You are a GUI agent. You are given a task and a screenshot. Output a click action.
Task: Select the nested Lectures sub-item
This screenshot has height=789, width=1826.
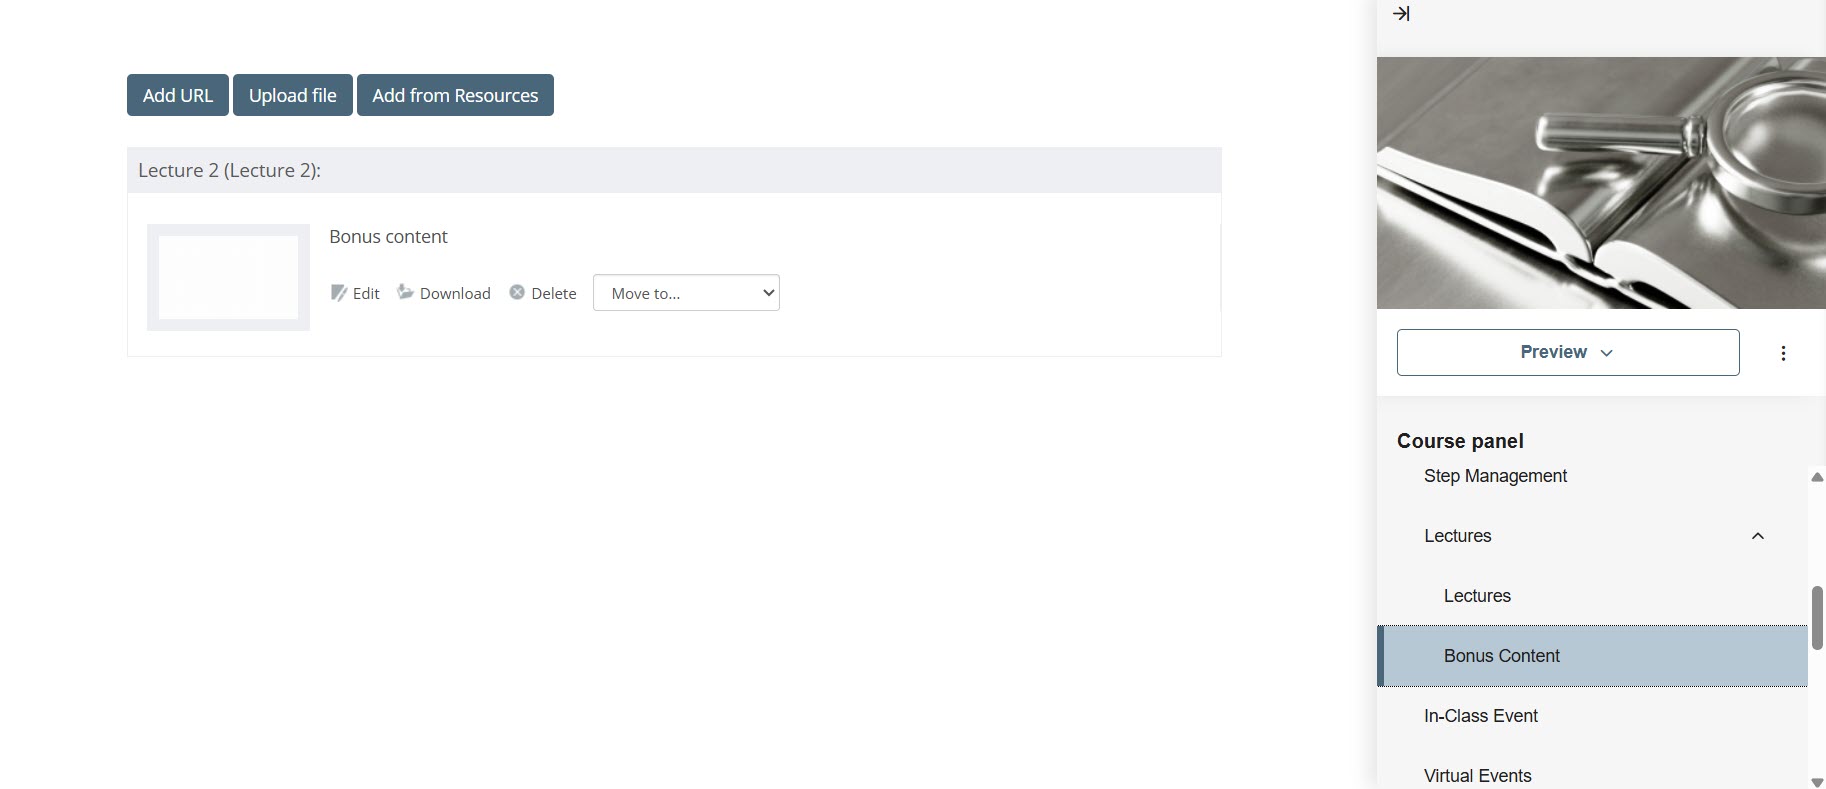pos(1477,596)
